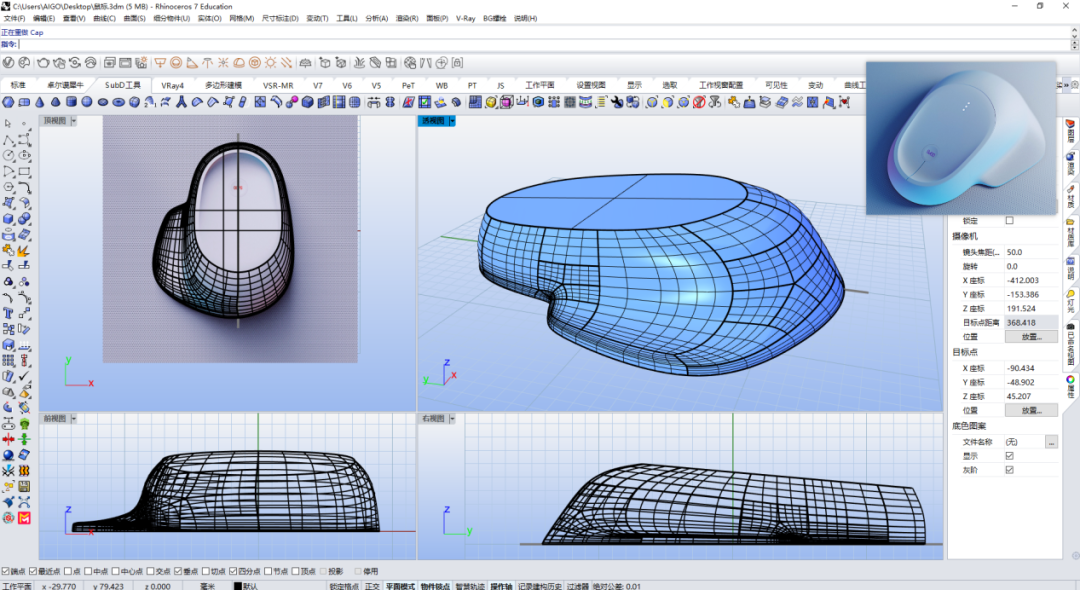
Task: Switch to the VRay4 toolbar tab
Action: 172,85
